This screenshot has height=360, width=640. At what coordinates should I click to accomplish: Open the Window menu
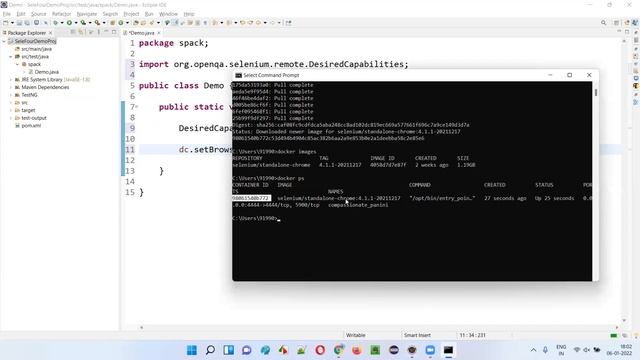[168, 14]
